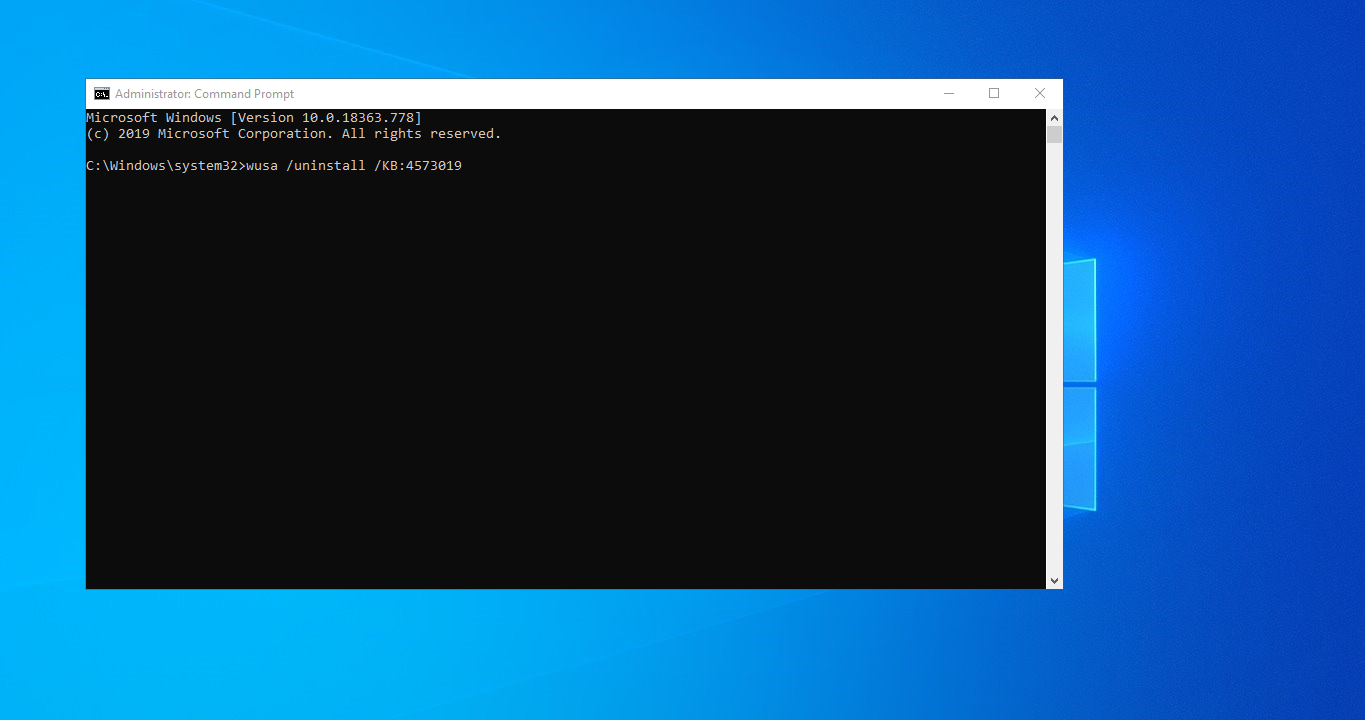Click the 'Administrator: Command Prompt' title text
The height and width of the screenshot is (720, 1365).
pos(205,94)
